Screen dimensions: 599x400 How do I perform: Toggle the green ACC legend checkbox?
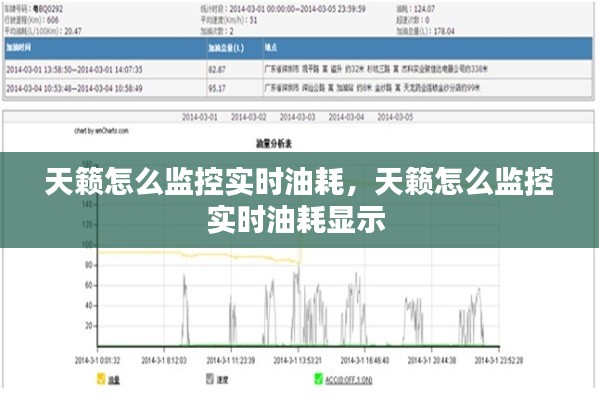(x=319, y=379)
